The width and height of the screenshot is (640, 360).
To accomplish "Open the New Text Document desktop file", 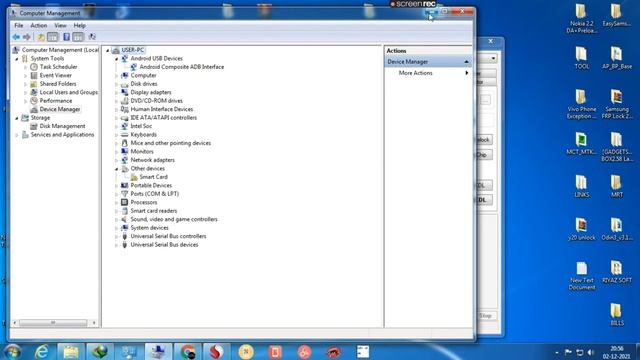I will (x=582, y=276).
